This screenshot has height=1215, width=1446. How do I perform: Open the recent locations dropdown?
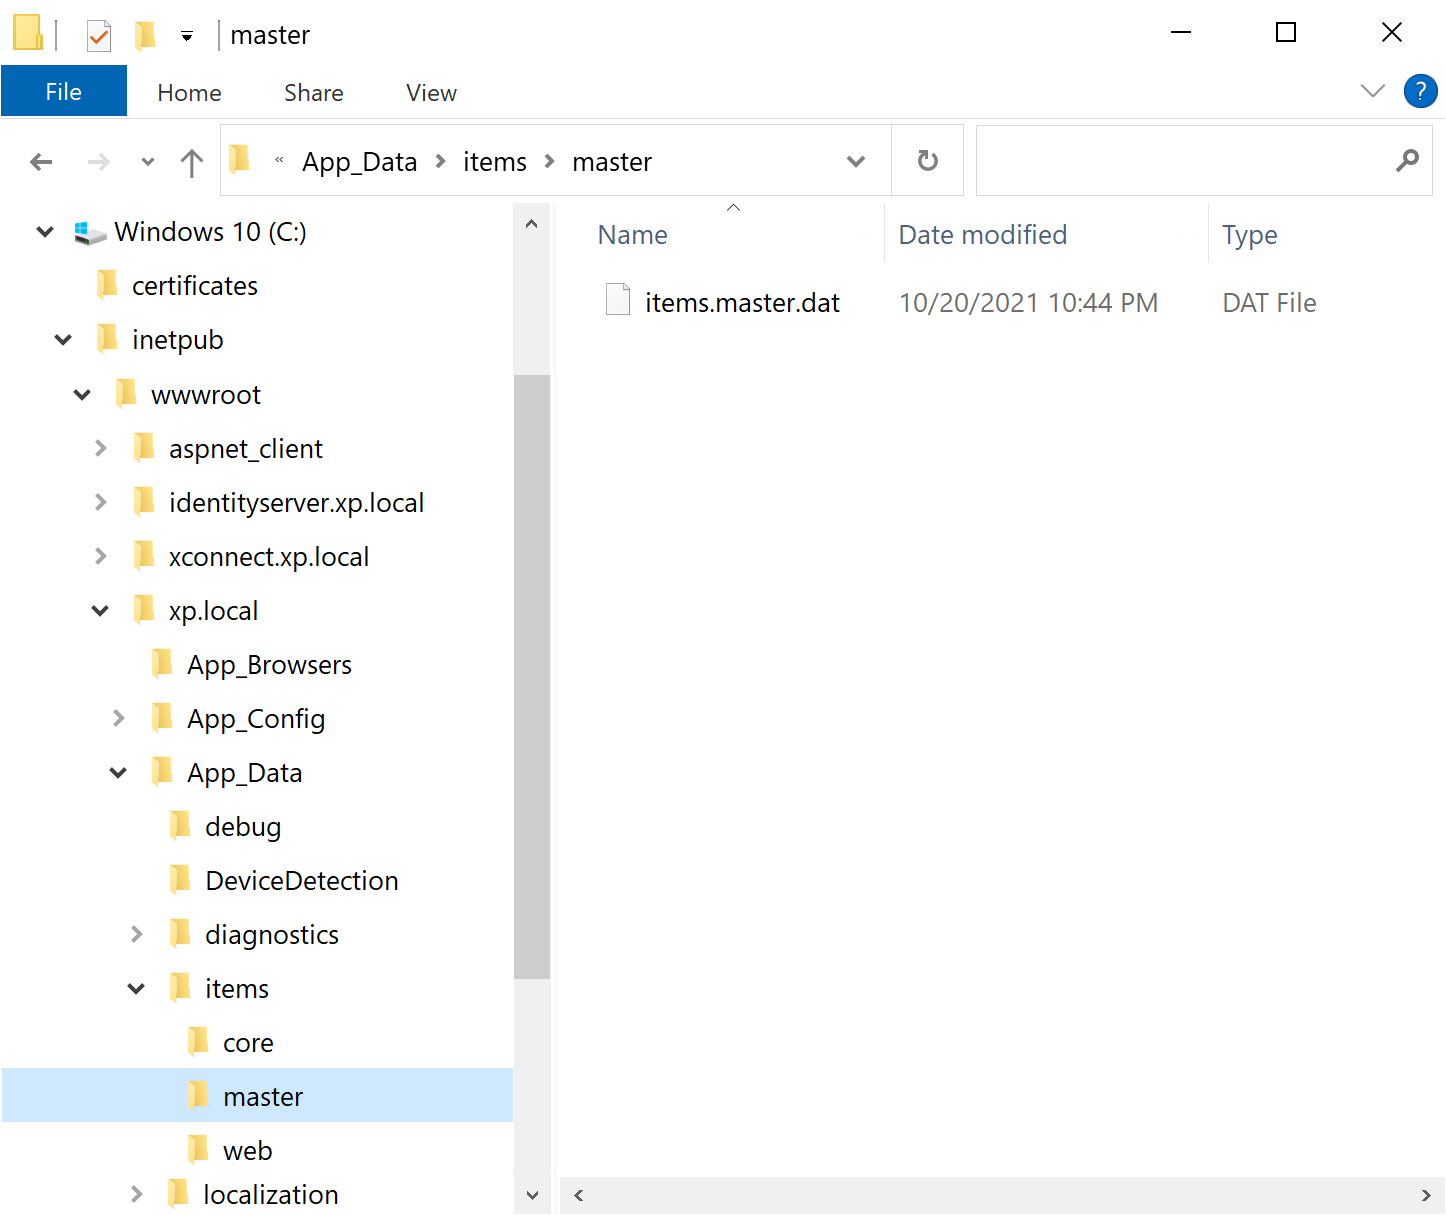pyautogui.click(x=148, y=162)
